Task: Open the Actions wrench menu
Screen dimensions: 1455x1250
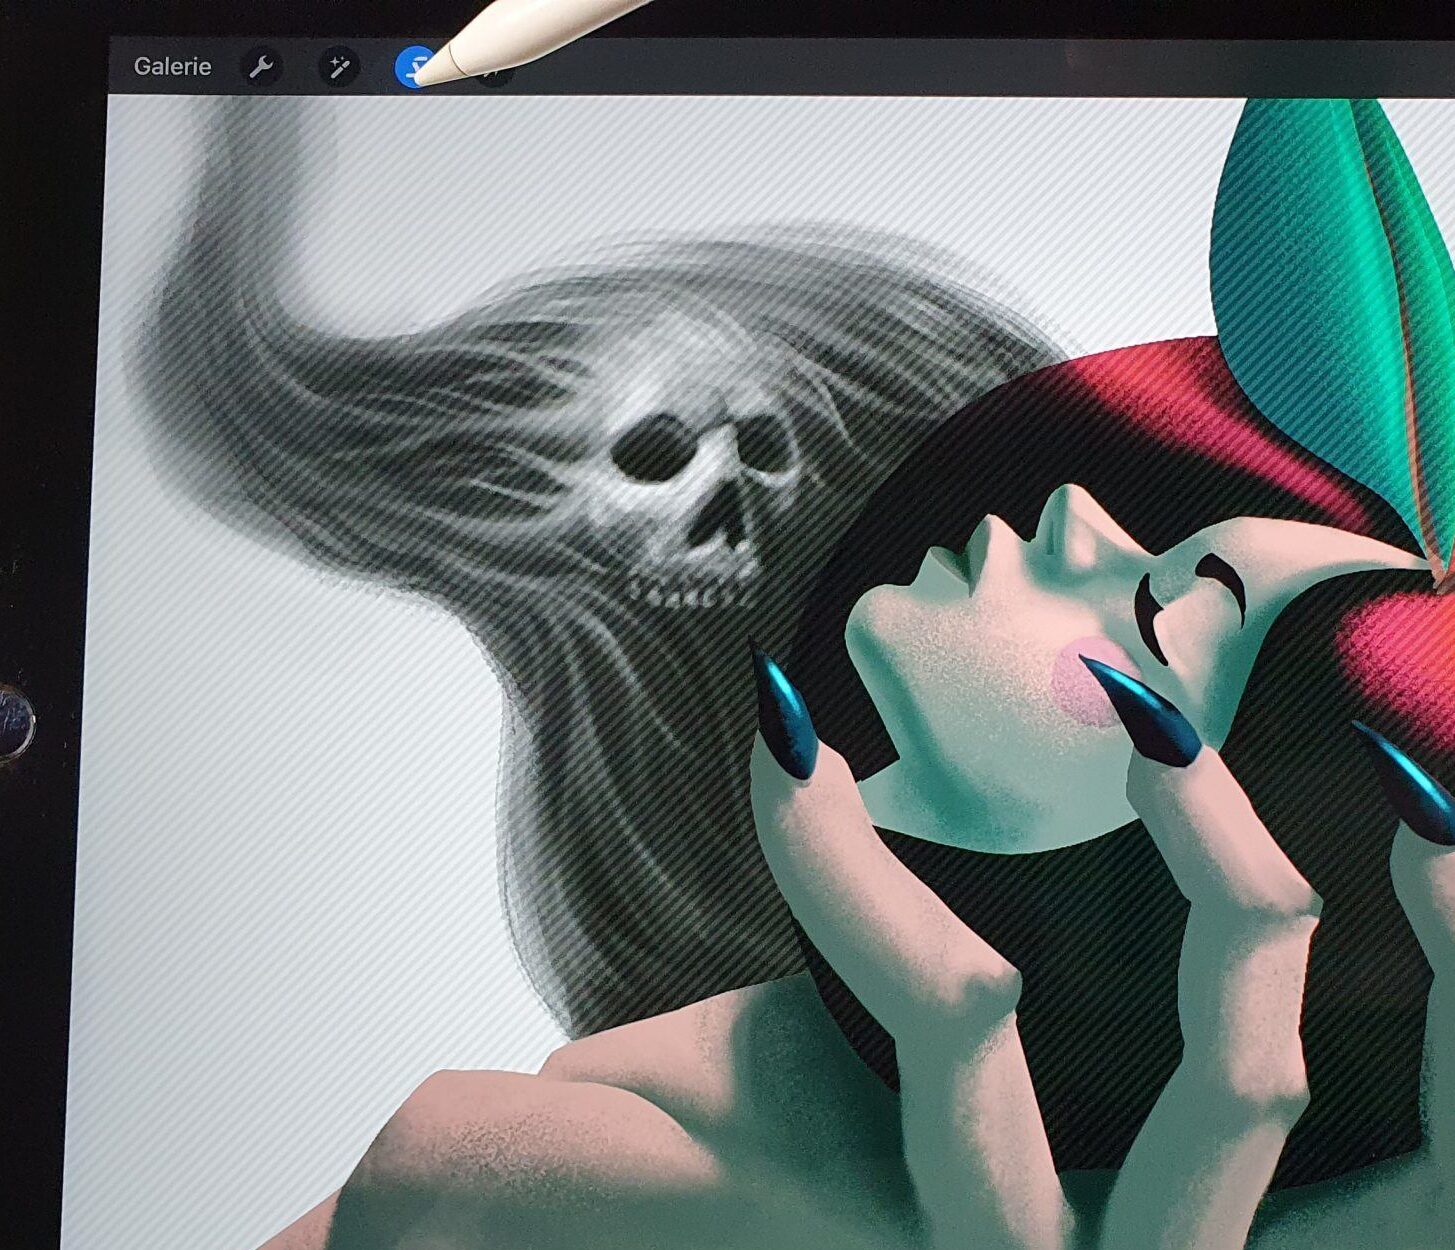Action: pos(261,67)
